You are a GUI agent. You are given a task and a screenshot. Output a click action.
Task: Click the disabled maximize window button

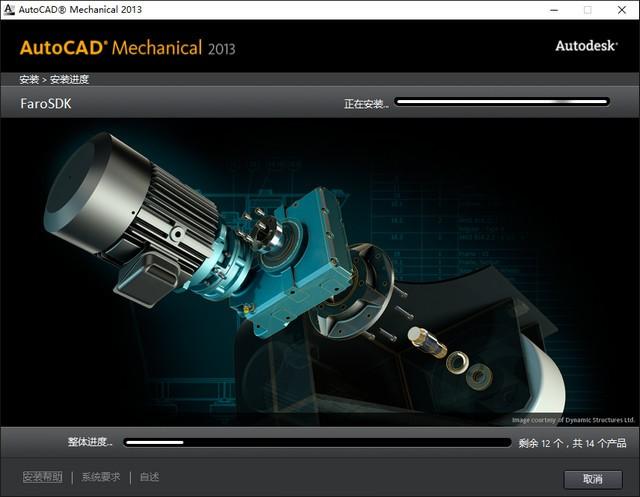coord(588,10)
